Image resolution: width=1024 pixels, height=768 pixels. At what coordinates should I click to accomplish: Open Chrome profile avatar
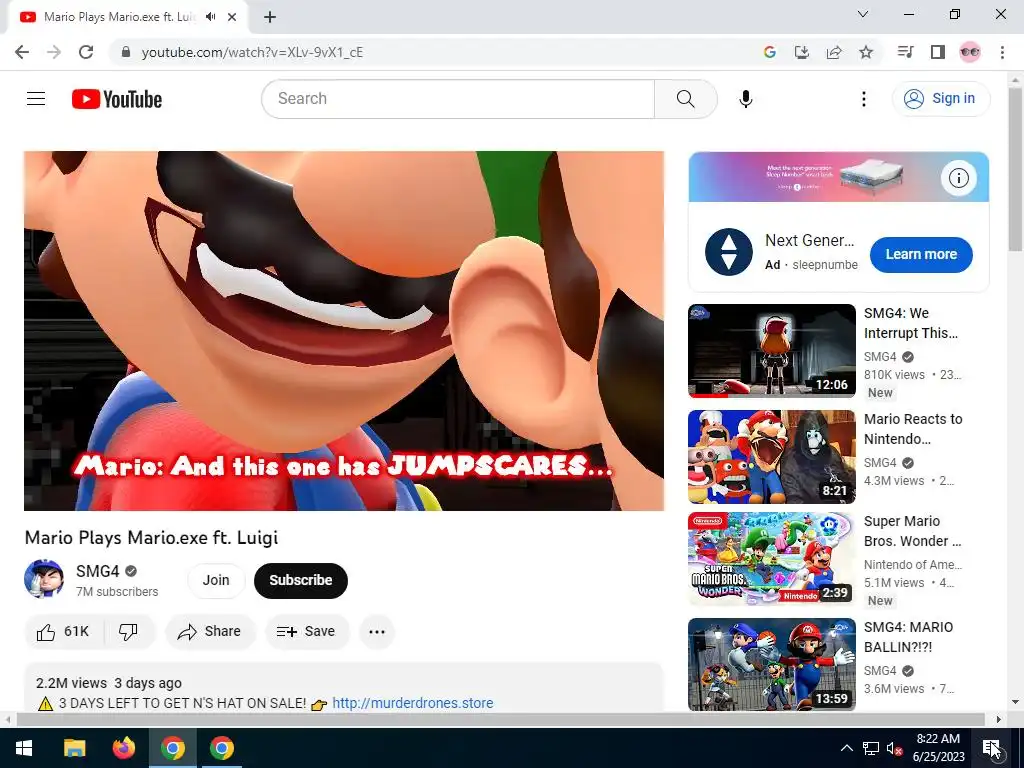pyautogui.click(x=970, y=52)
